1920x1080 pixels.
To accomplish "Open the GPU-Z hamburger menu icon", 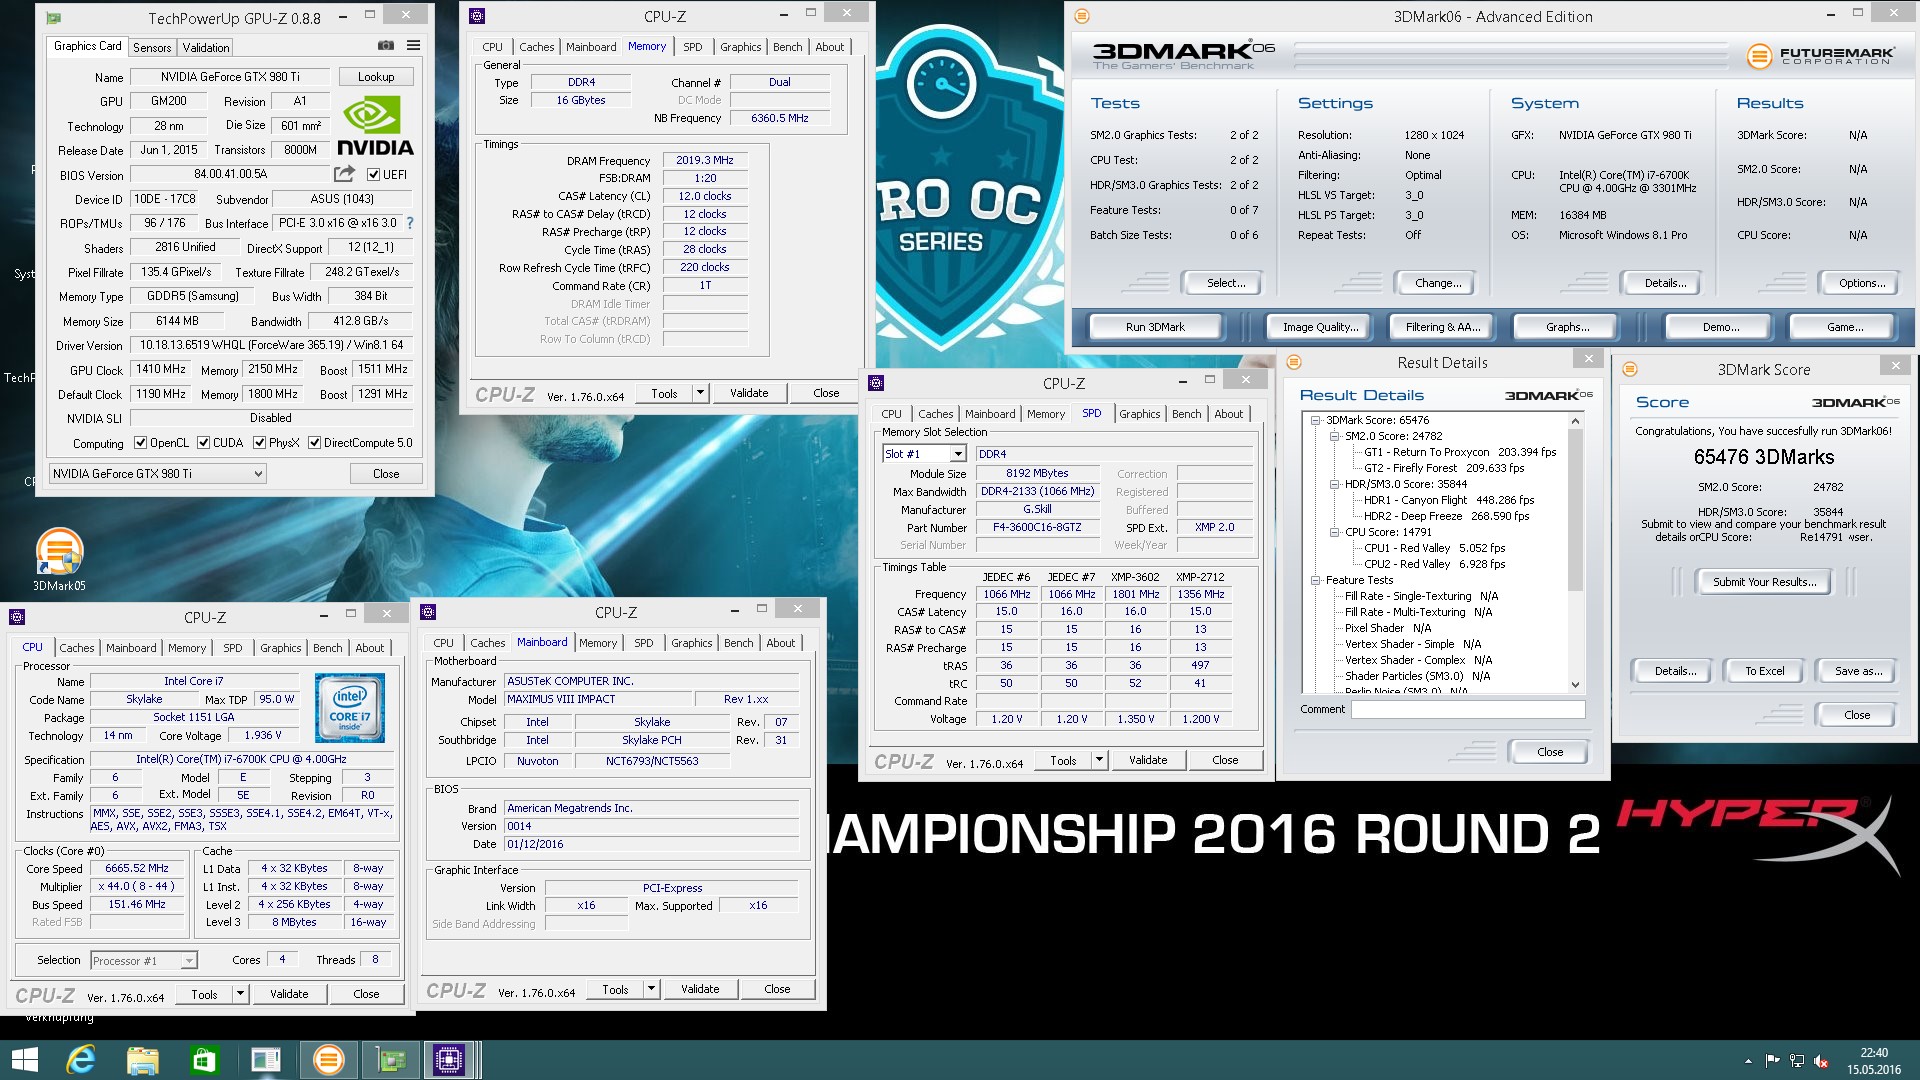I will point(413,46).
